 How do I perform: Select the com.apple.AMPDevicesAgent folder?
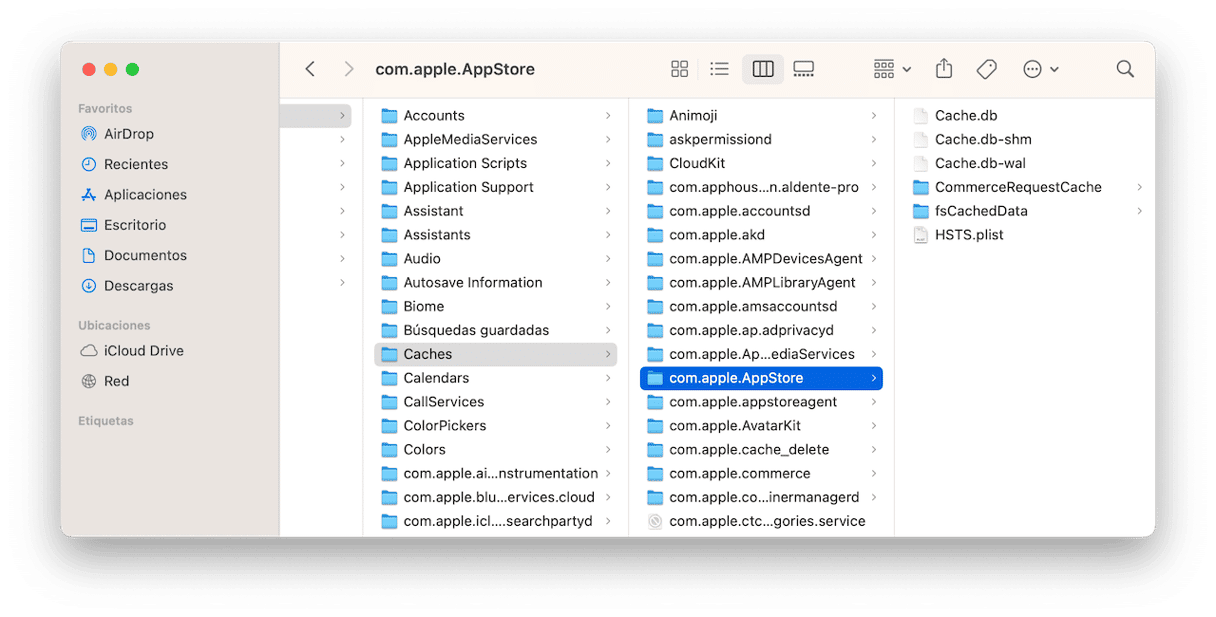pos(761,258)
